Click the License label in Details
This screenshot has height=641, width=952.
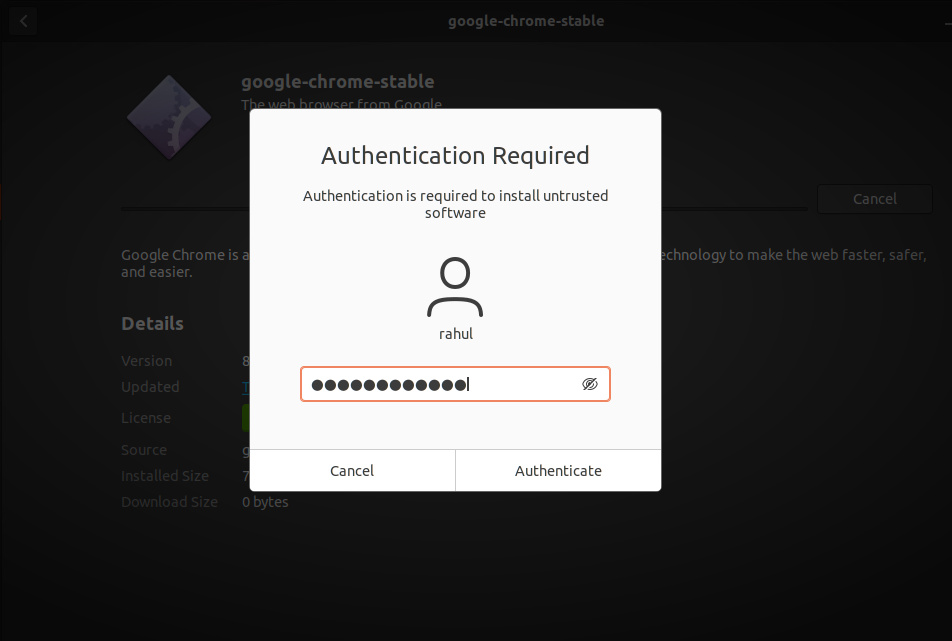[146, 418]
